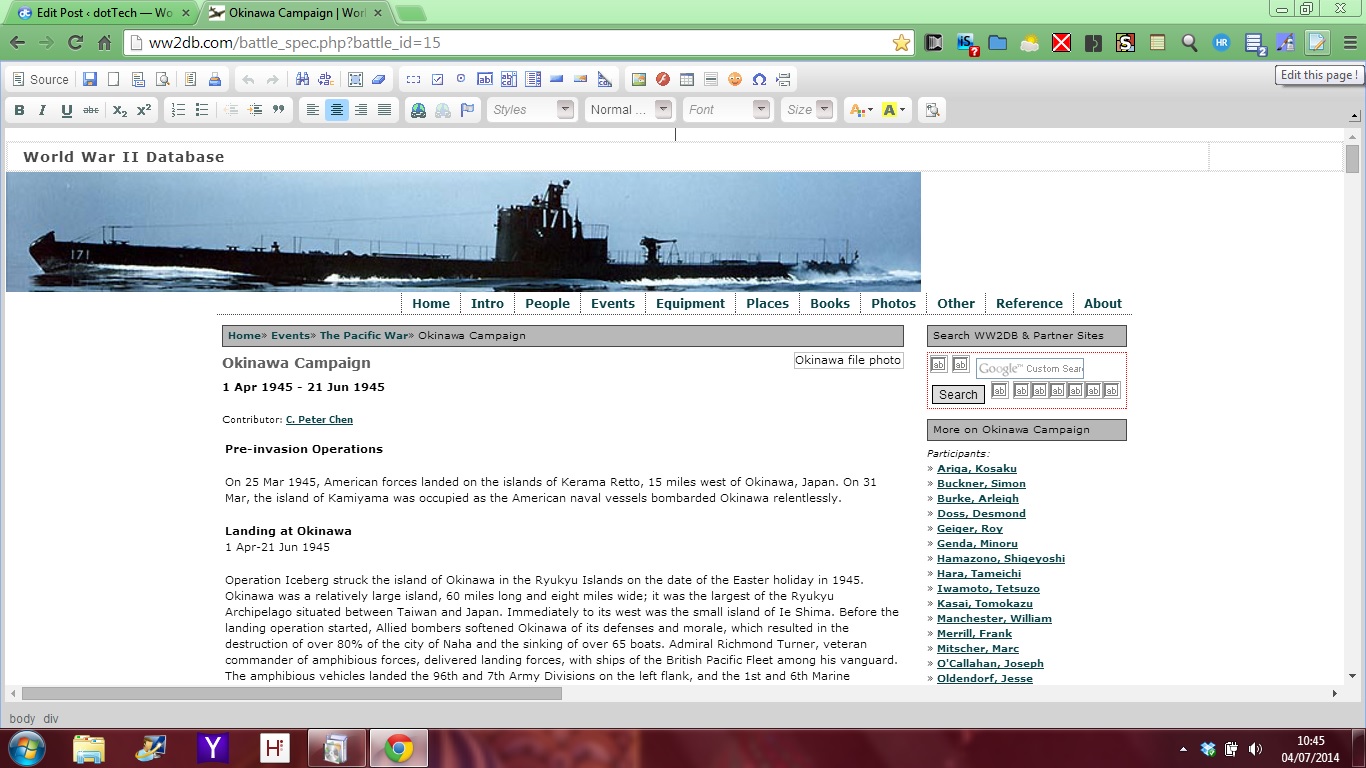This screenshot has height=768, width=1366.
Task: Click the Google Custom Search field
Action: [x=1030, y=369]
